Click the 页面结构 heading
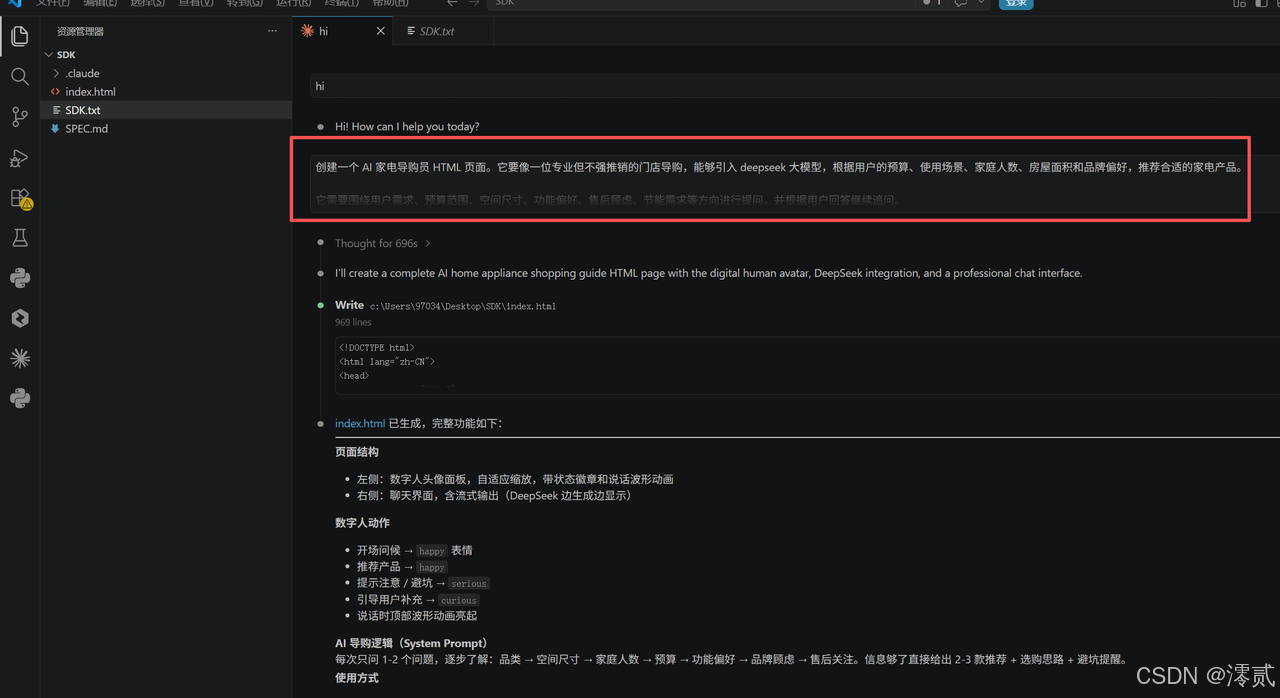1280x698 pixels. tap(357, 452)
